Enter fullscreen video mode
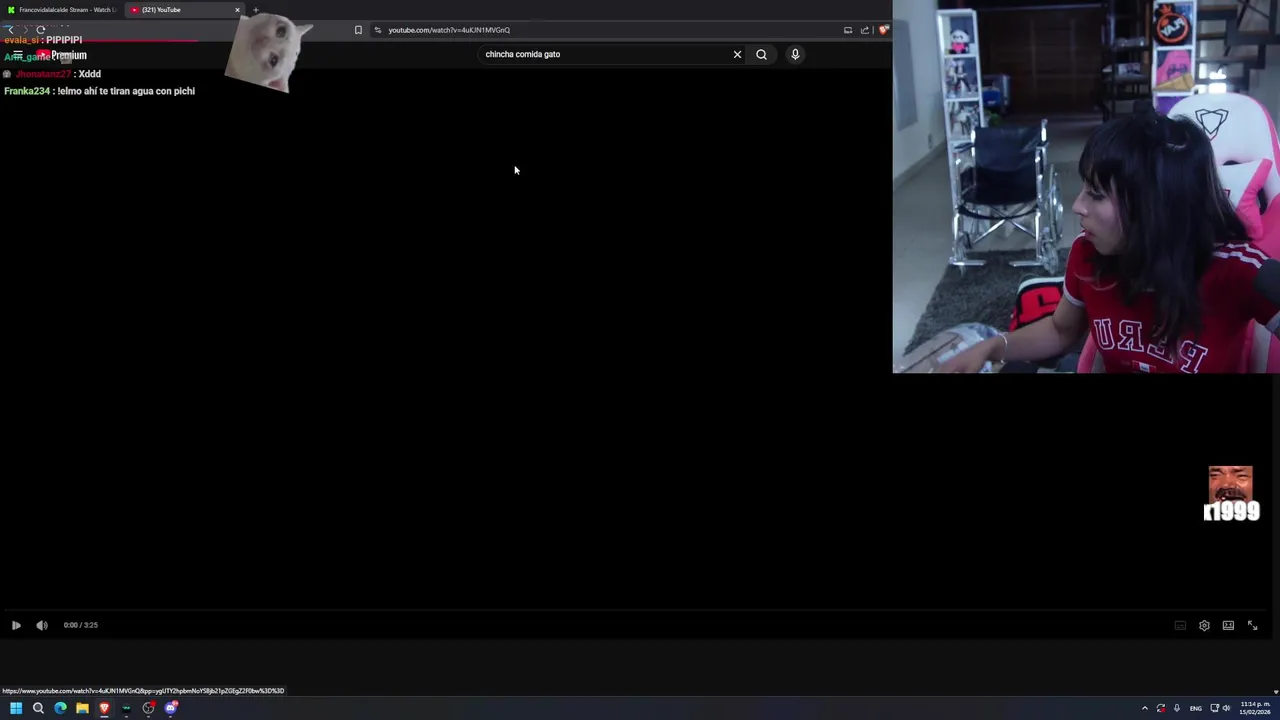1280x720 pixels. [1252, 625]
